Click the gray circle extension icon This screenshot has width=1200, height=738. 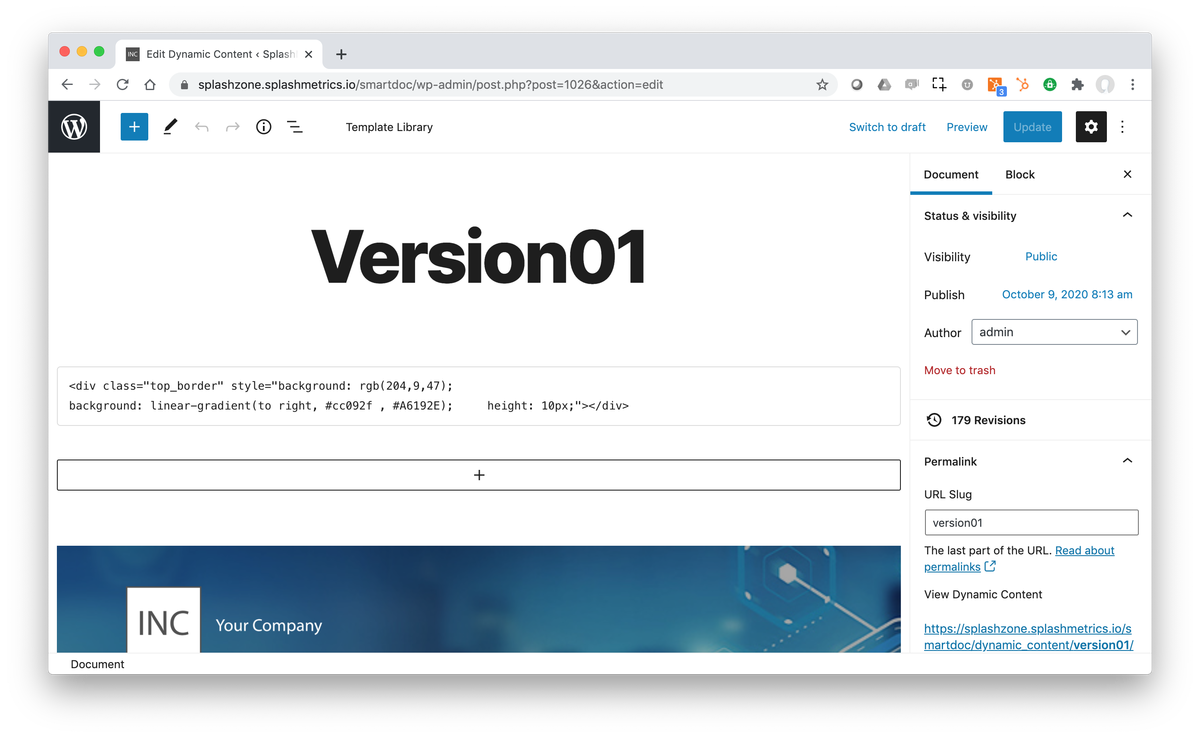[857, 85]
